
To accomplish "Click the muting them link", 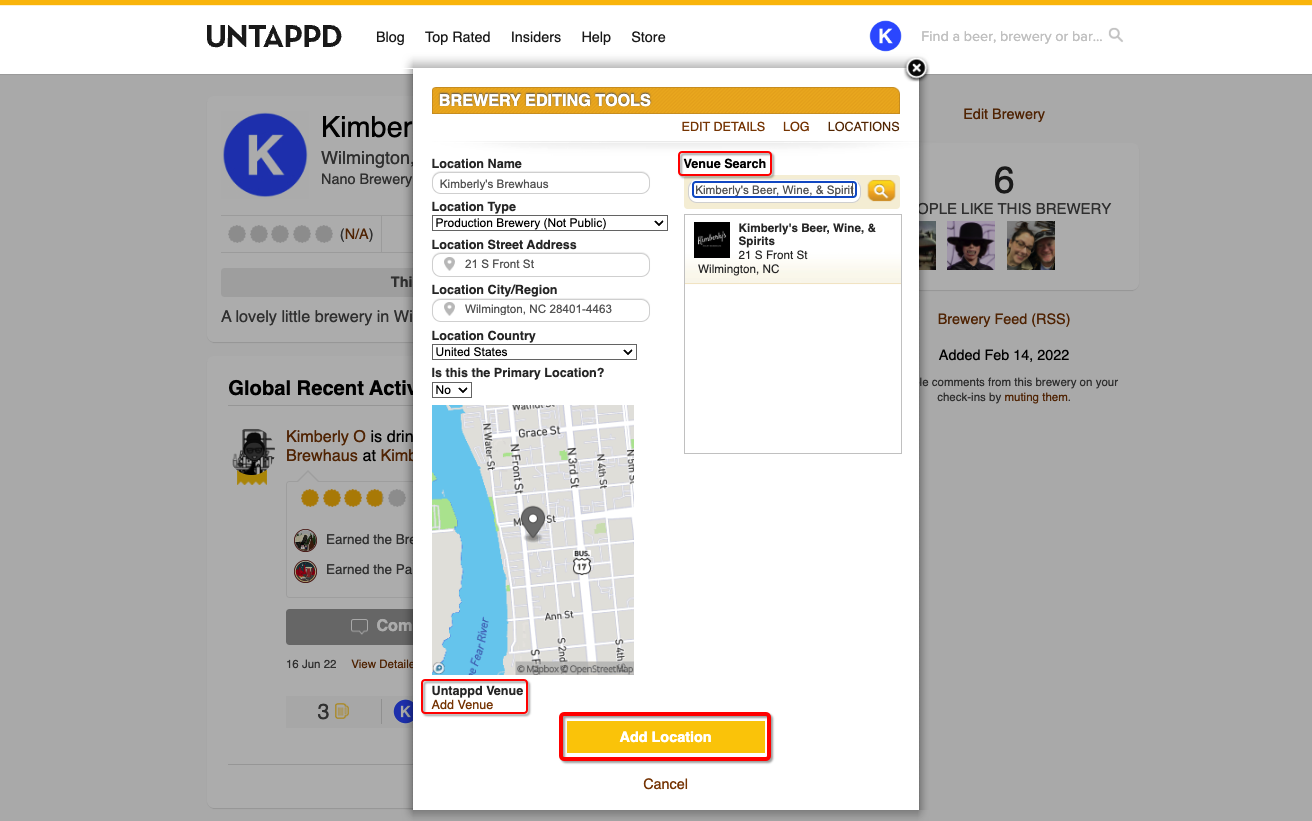I will pos(1037,397).
